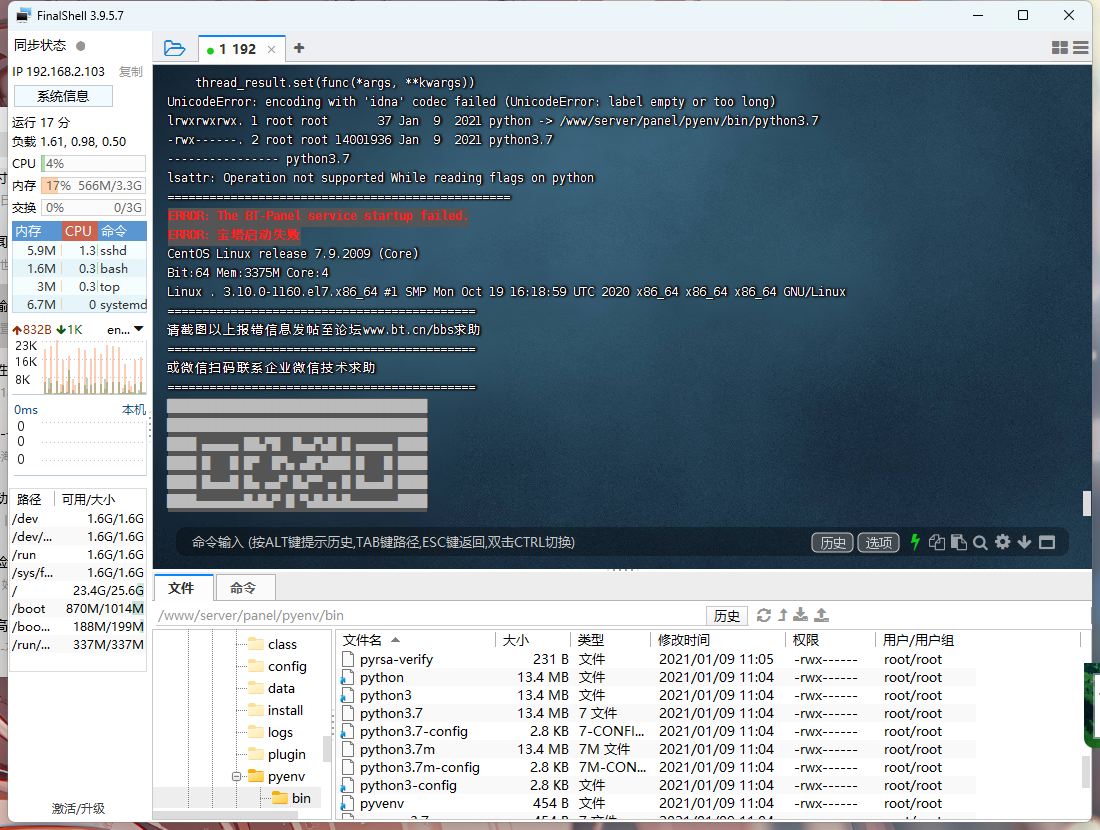
Task: Switch to the 文件 tab
Action: [182, 588]
